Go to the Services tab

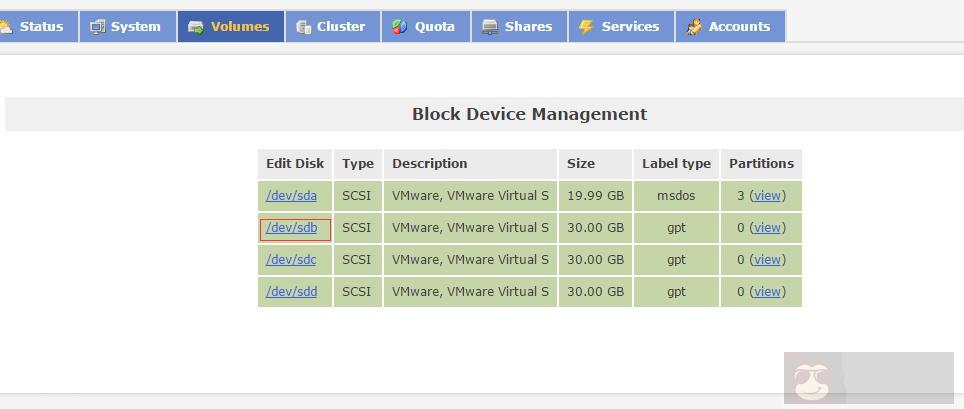[630, 27]
